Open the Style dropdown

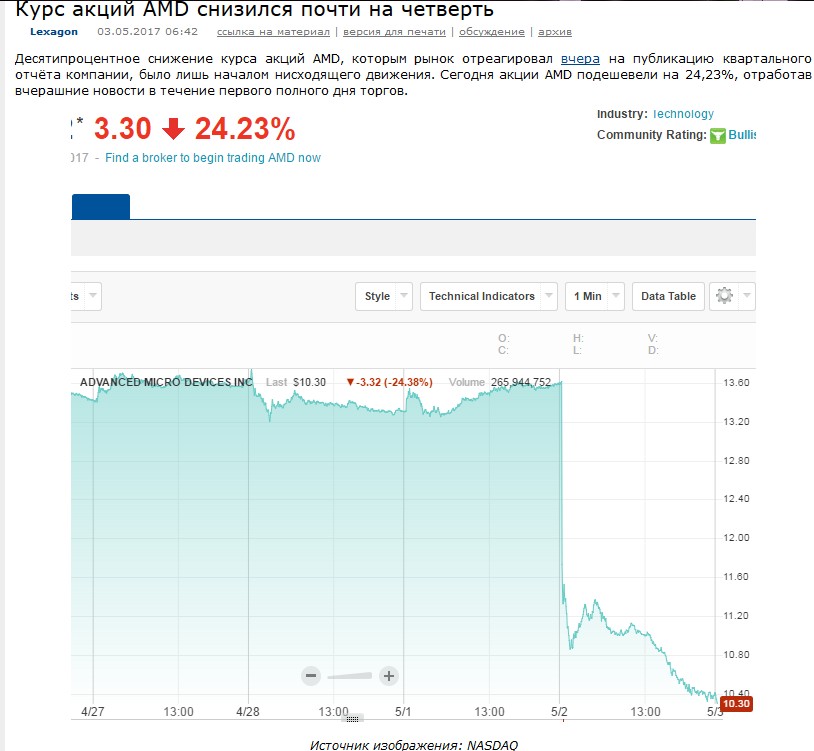point(384,296)
